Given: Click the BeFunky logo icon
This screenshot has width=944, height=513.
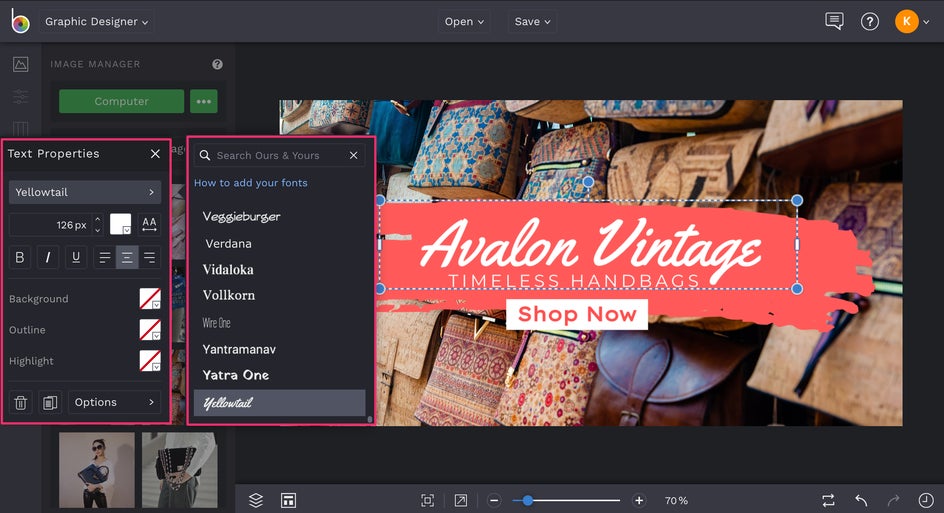Looking at the screenshot, I should click(20, 21).
